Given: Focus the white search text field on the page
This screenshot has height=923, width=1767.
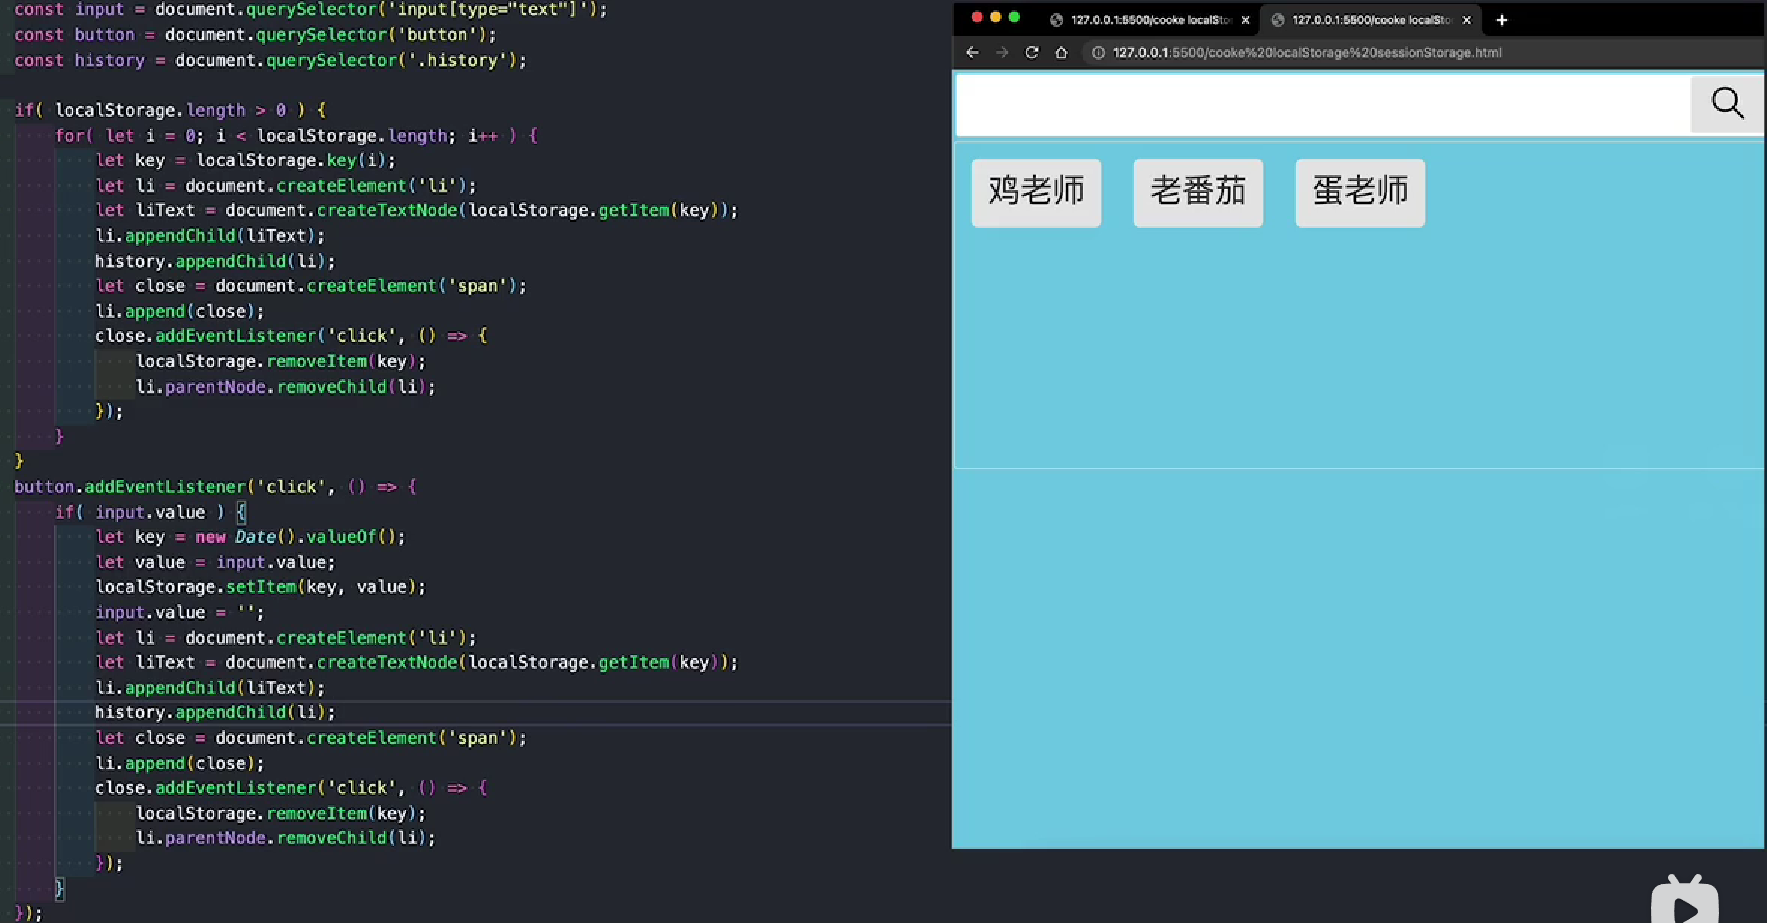Looking at the screenshot, I should 1323,104.
